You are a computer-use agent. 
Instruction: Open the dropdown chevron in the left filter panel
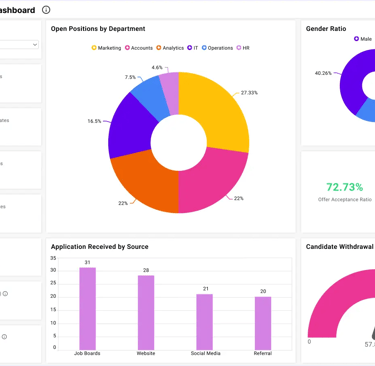click(x=35, y=45)
